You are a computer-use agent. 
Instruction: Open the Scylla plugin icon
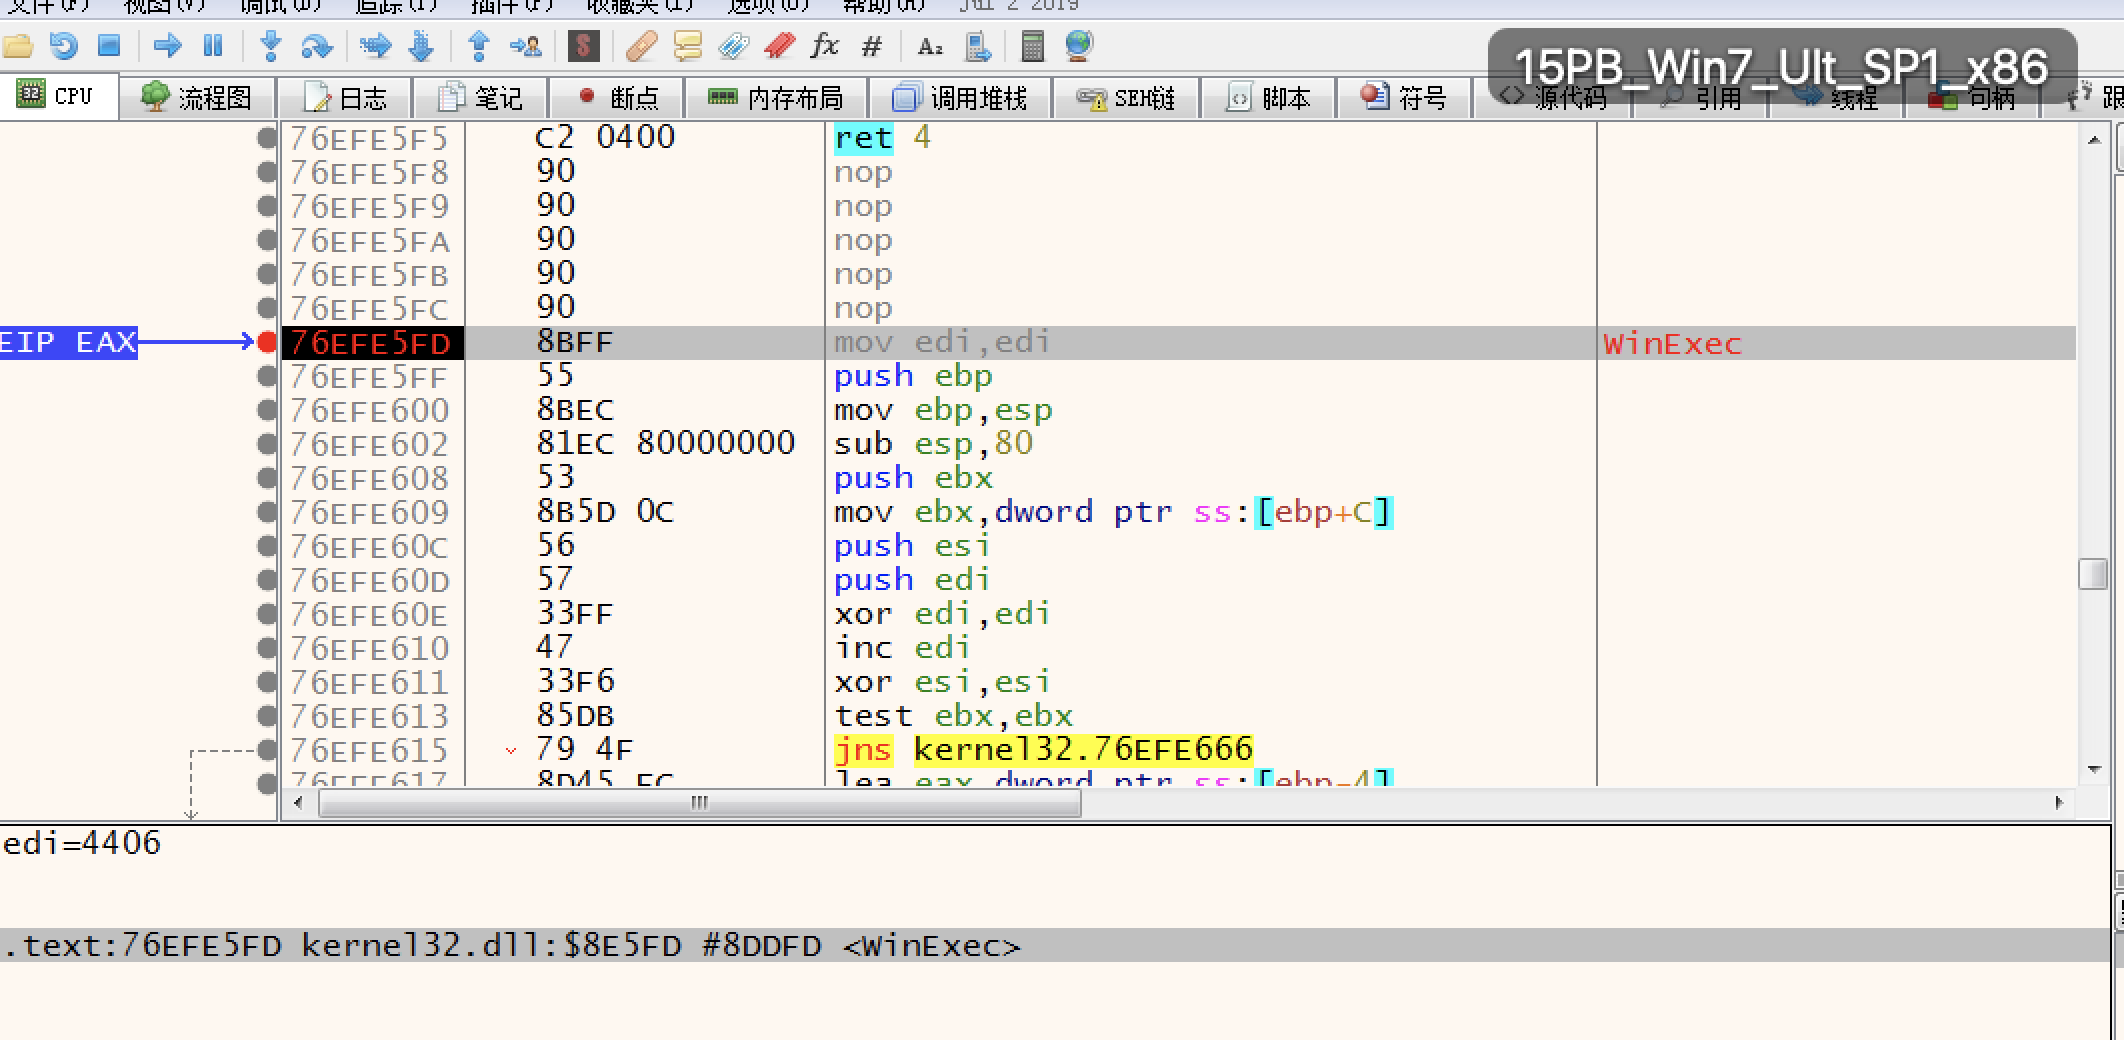[583, 46]
